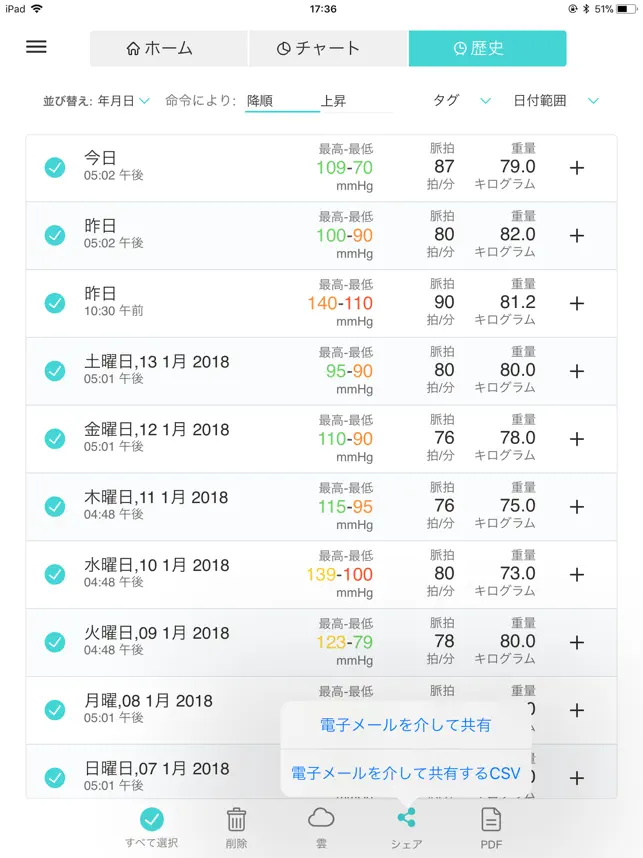This screenshot has width=643, height=858.
Task: Uncheck the 火曜日,09 1月 2018 entry
Action: tap(55, 642)
